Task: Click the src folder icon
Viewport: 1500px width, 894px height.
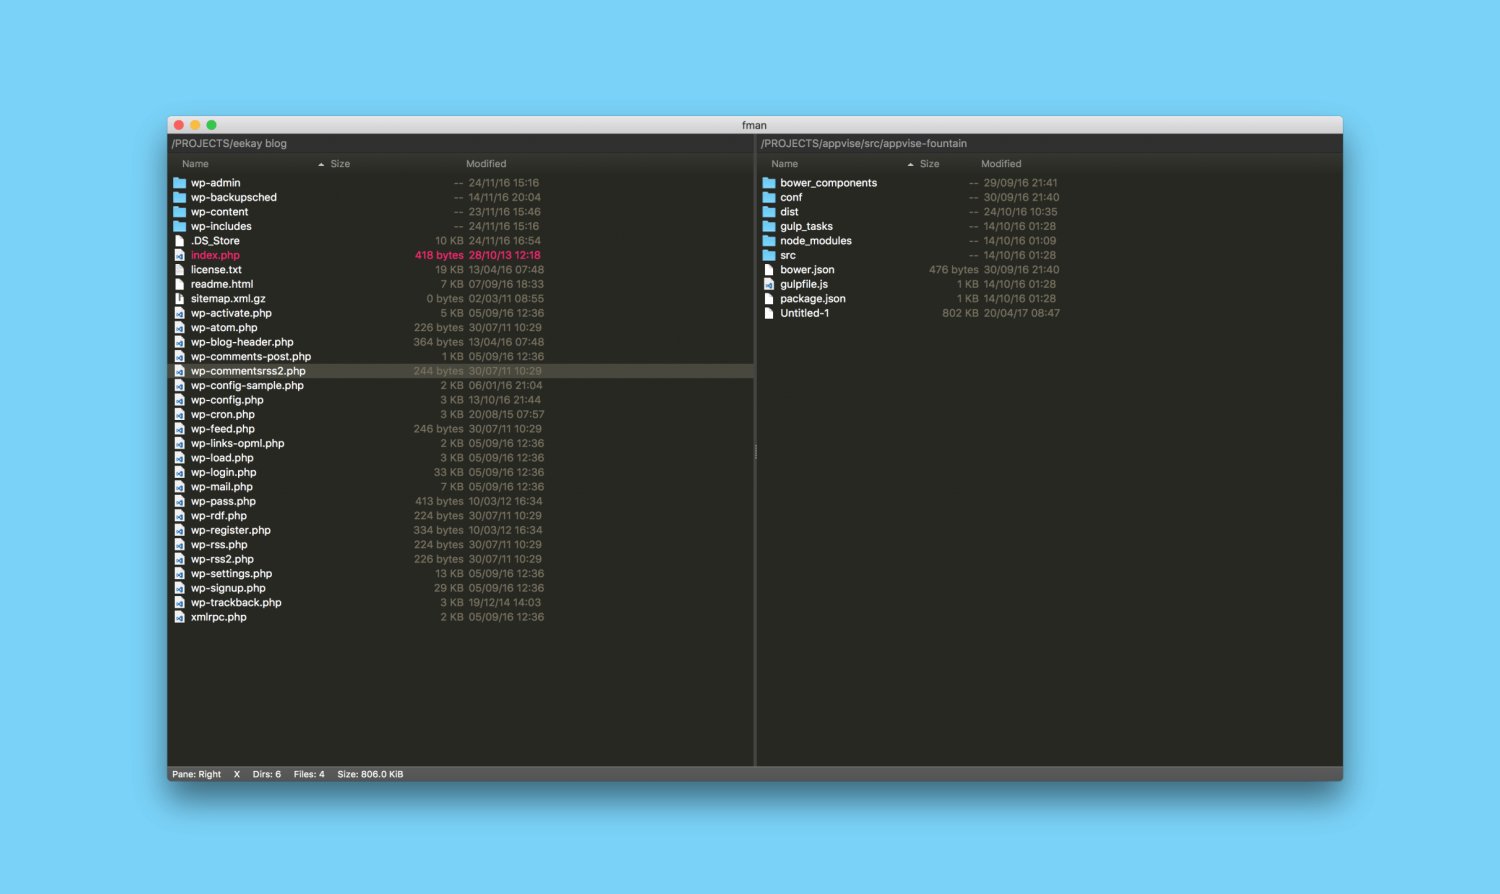Action: (769, 255)
